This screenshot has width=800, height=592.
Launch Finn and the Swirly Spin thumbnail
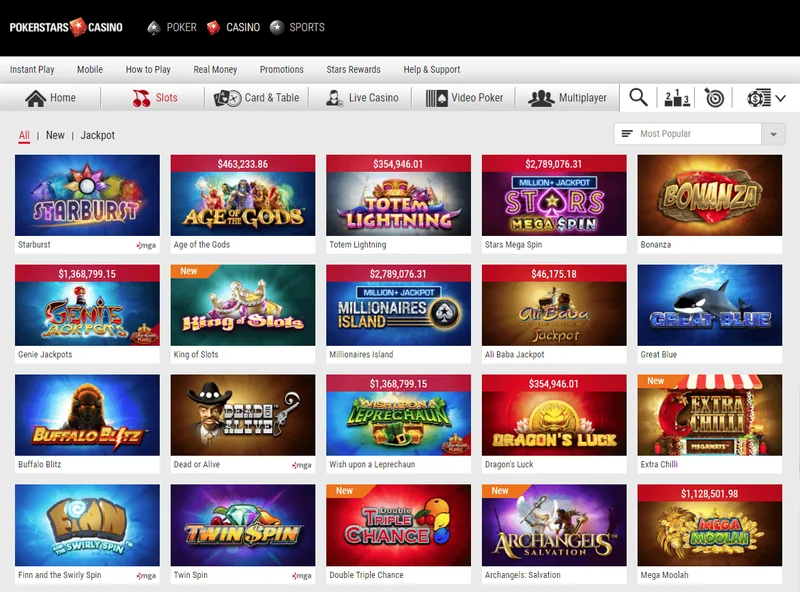tap(87, 525)
